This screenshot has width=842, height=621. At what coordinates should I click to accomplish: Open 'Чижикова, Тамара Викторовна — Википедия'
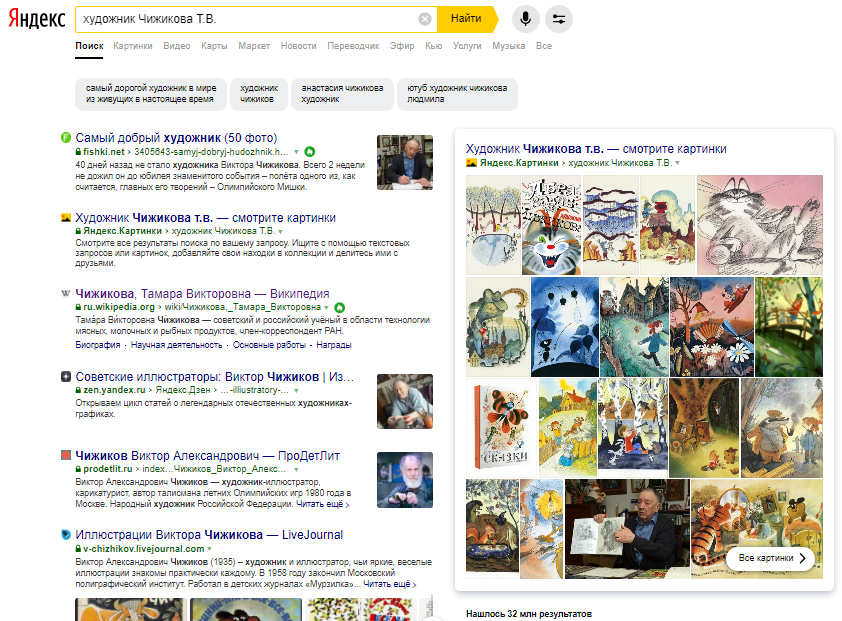click(202, 294)
